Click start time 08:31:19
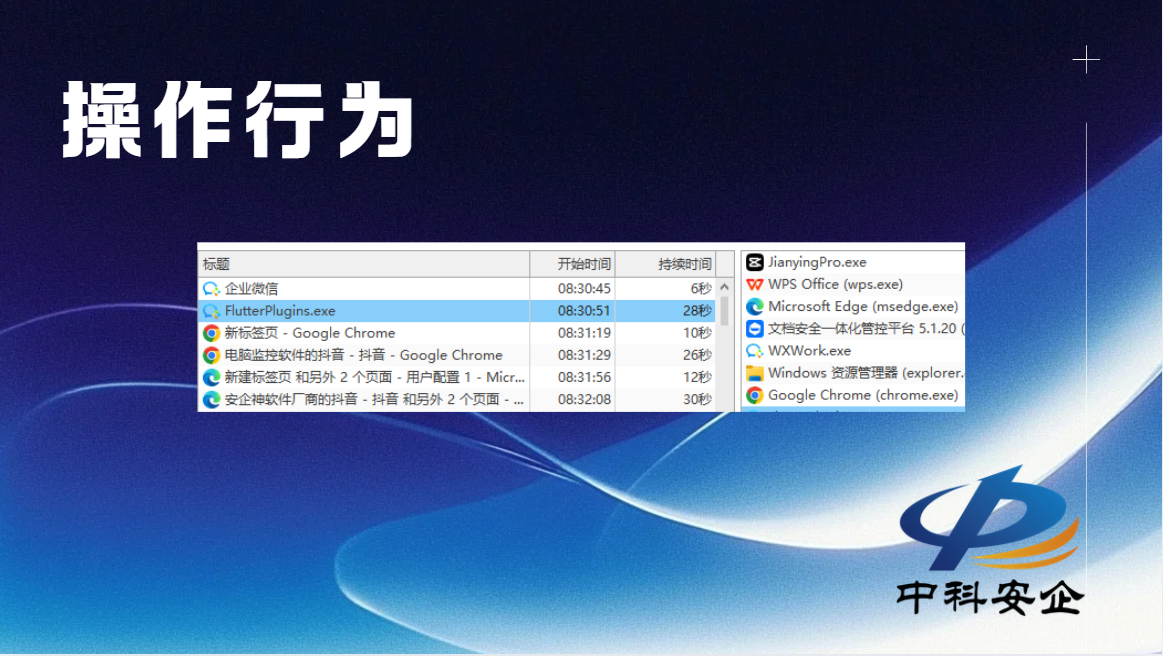This screenshot has height=656, width=1163. [584, 333]
